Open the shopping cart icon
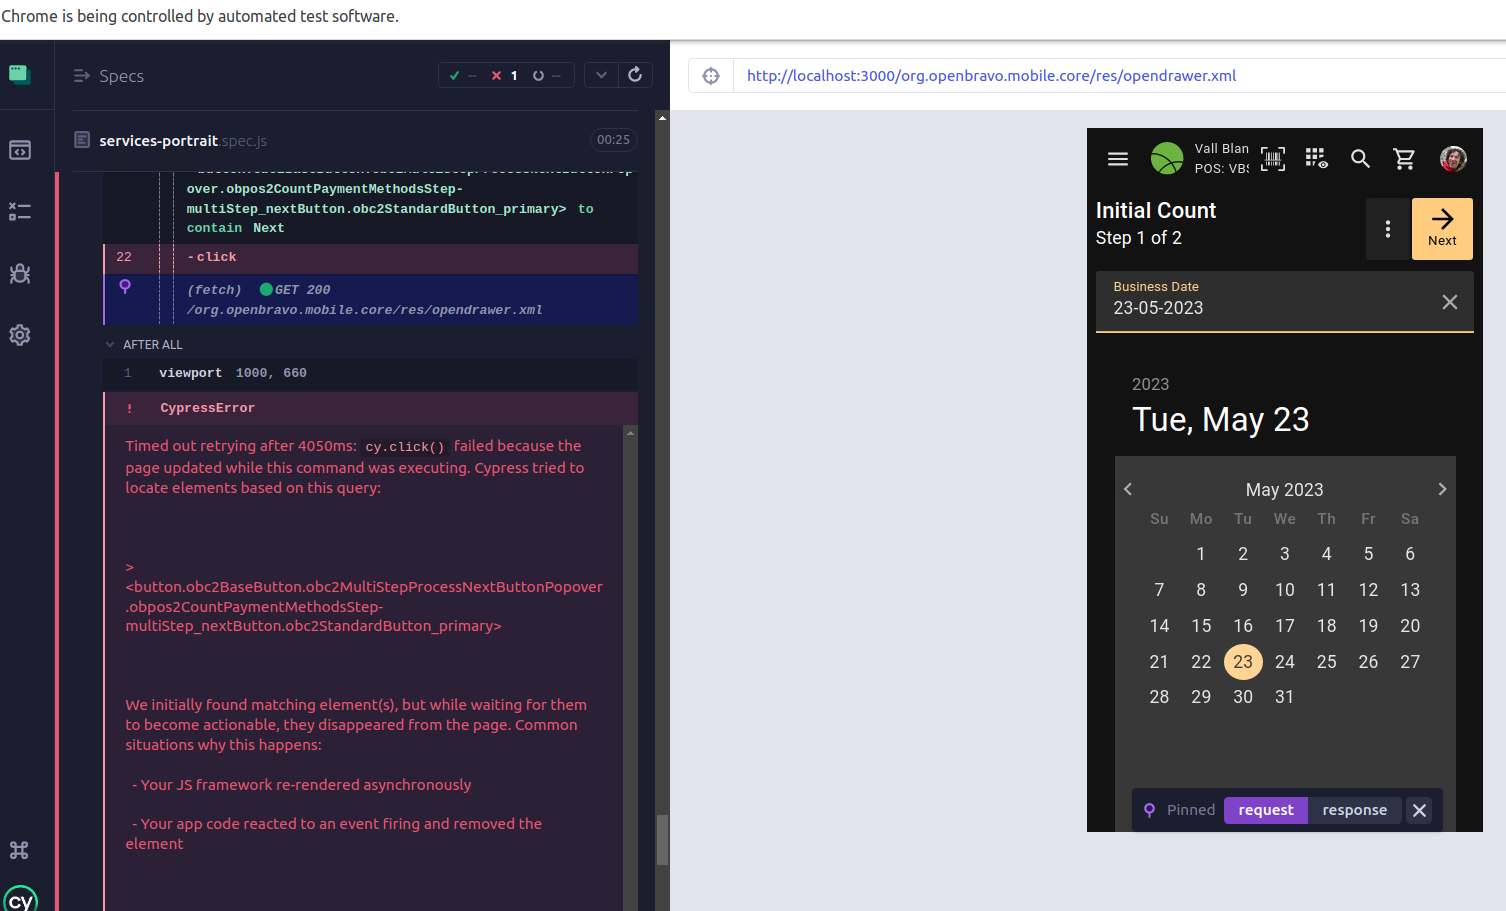The height and width of the screenshot is (911, 1506). pos(1404,159)
